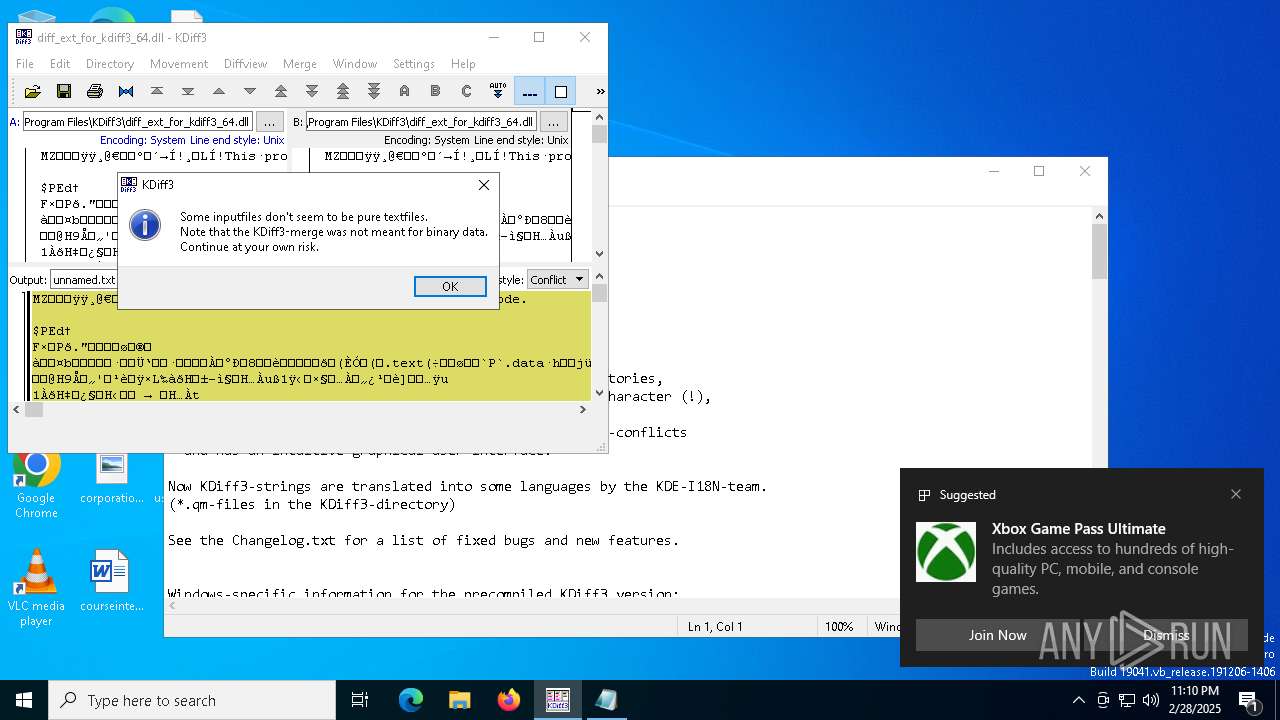The width and height of the screenshot is (1280, 720).
Task: Select lines from B icon
Action: coord(435,91)
